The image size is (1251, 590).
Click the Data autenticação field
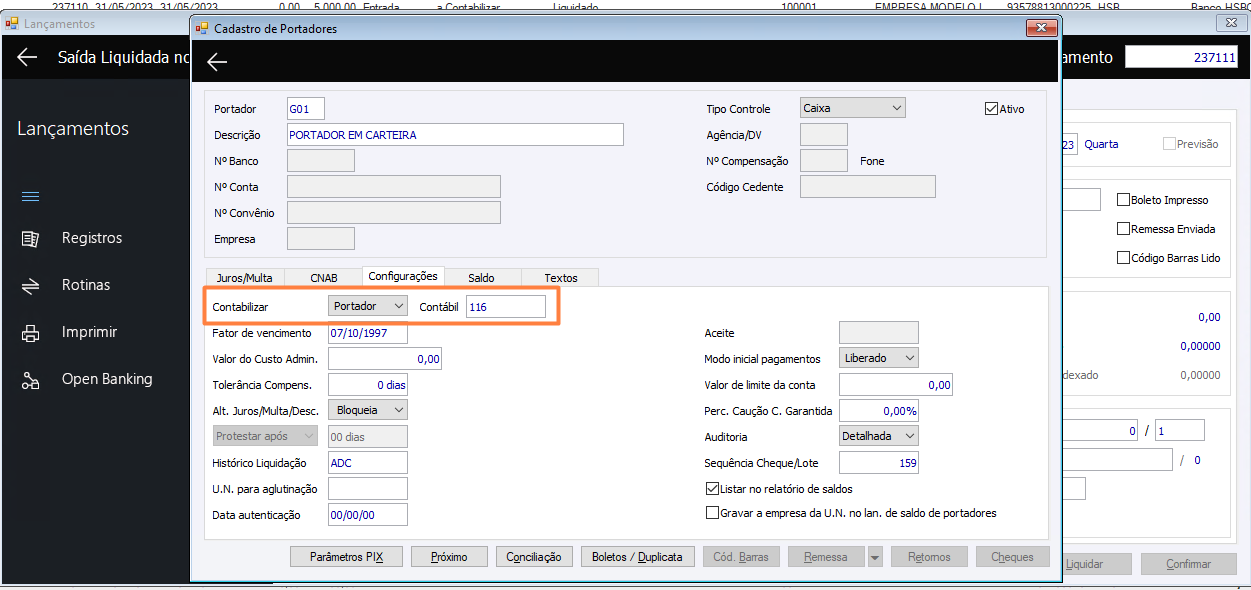[368, 514]
